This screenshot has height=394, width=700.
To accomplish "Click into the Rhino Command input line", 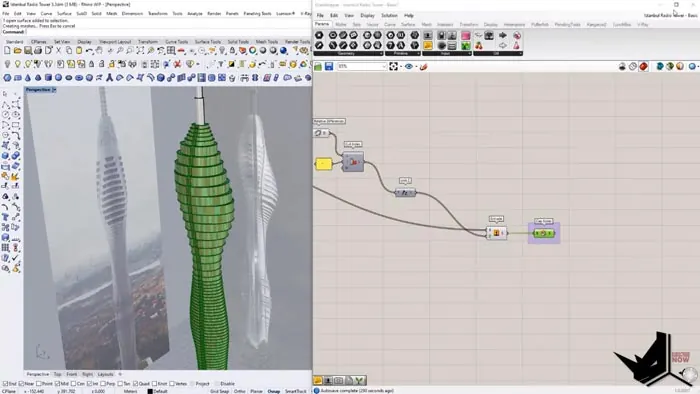I will 167,32.
